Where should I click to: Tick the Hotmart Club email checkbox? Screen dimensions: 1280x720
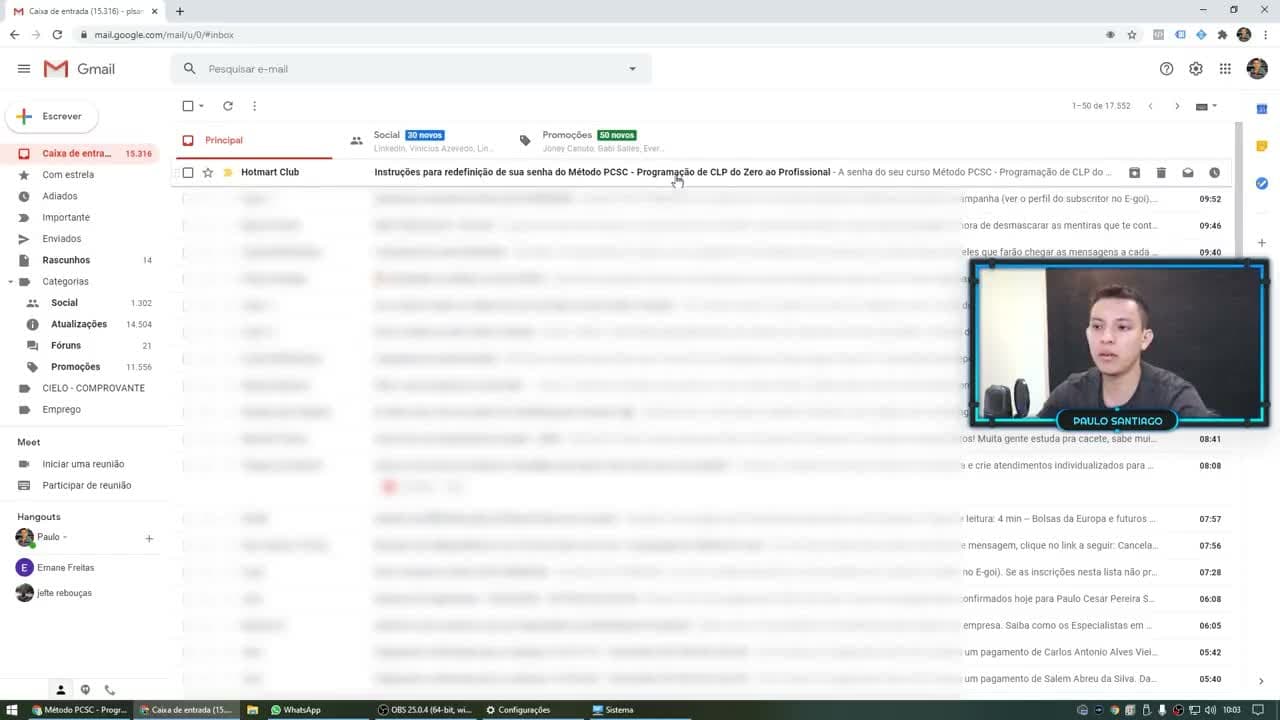point(188,173)
